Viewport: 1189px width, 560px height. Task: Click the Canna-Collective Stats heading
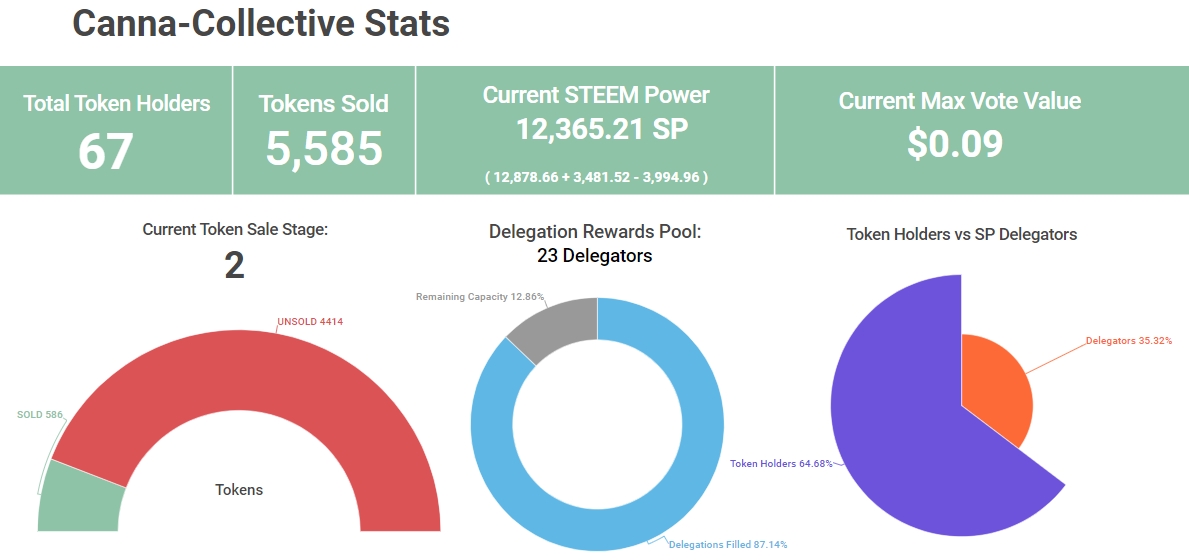(x=261, y=24)
